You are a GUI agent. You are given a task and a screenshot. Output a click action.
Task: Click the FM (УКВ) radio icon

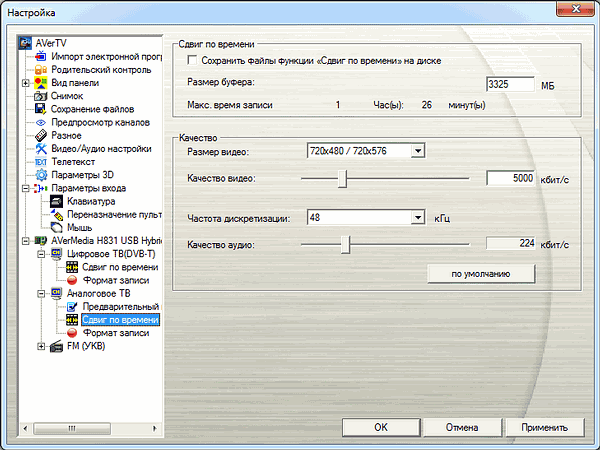56,346
